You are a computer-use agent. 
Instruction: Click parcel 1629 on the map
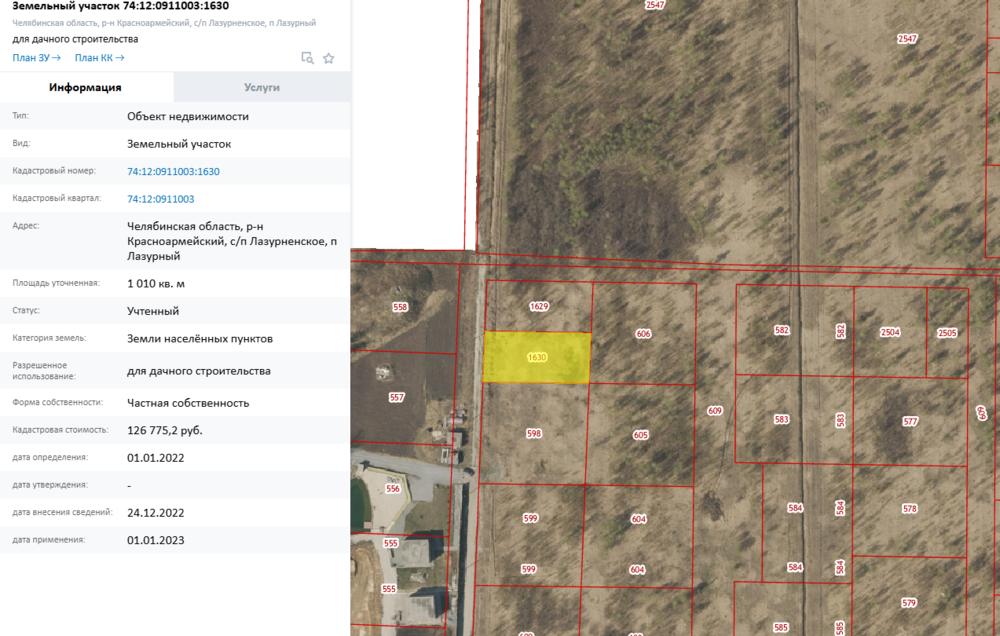point(539,306)
